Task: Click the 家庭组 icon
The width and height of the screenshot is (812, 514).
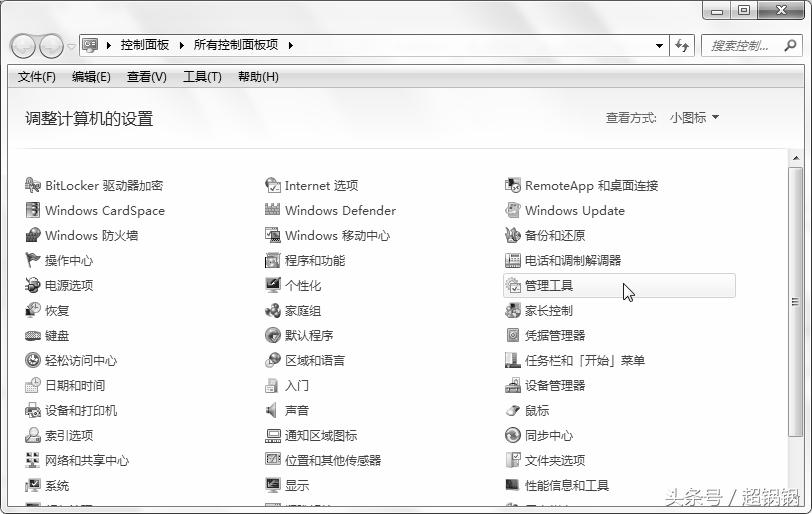Action: pyautogui.click(x=272, y=310)
